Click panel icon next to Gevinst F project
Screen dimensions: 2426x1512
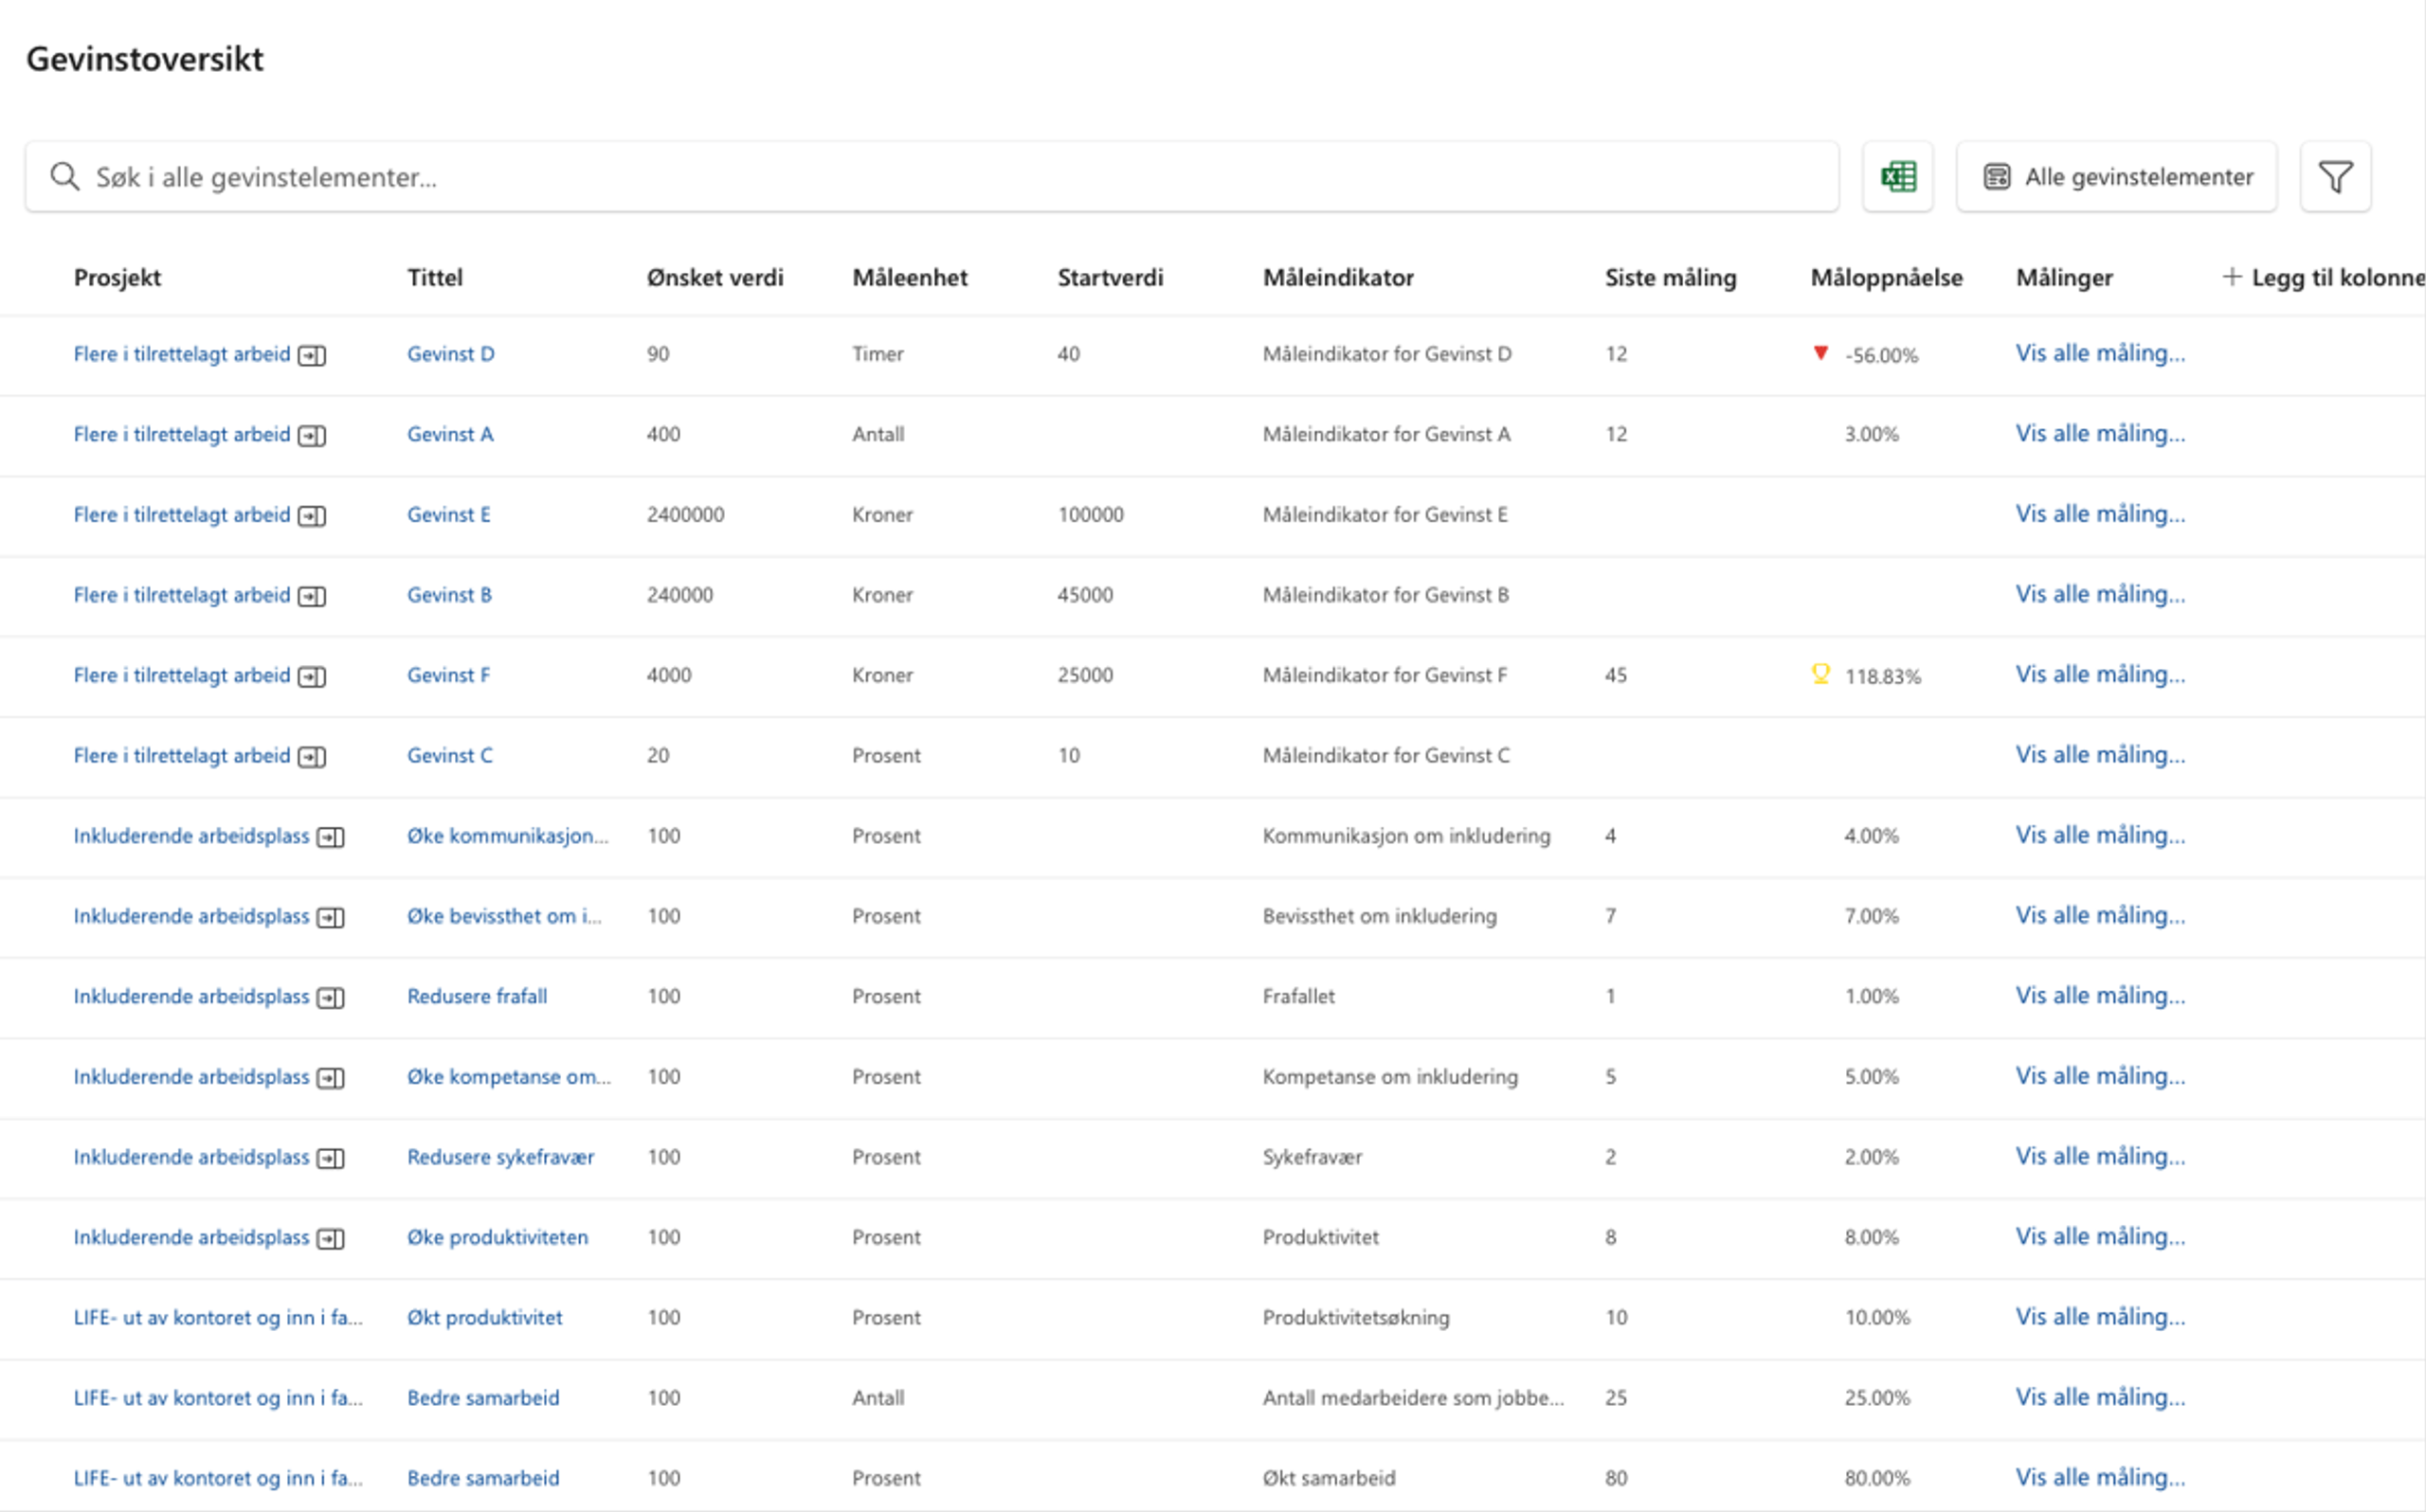coord(312,677)
